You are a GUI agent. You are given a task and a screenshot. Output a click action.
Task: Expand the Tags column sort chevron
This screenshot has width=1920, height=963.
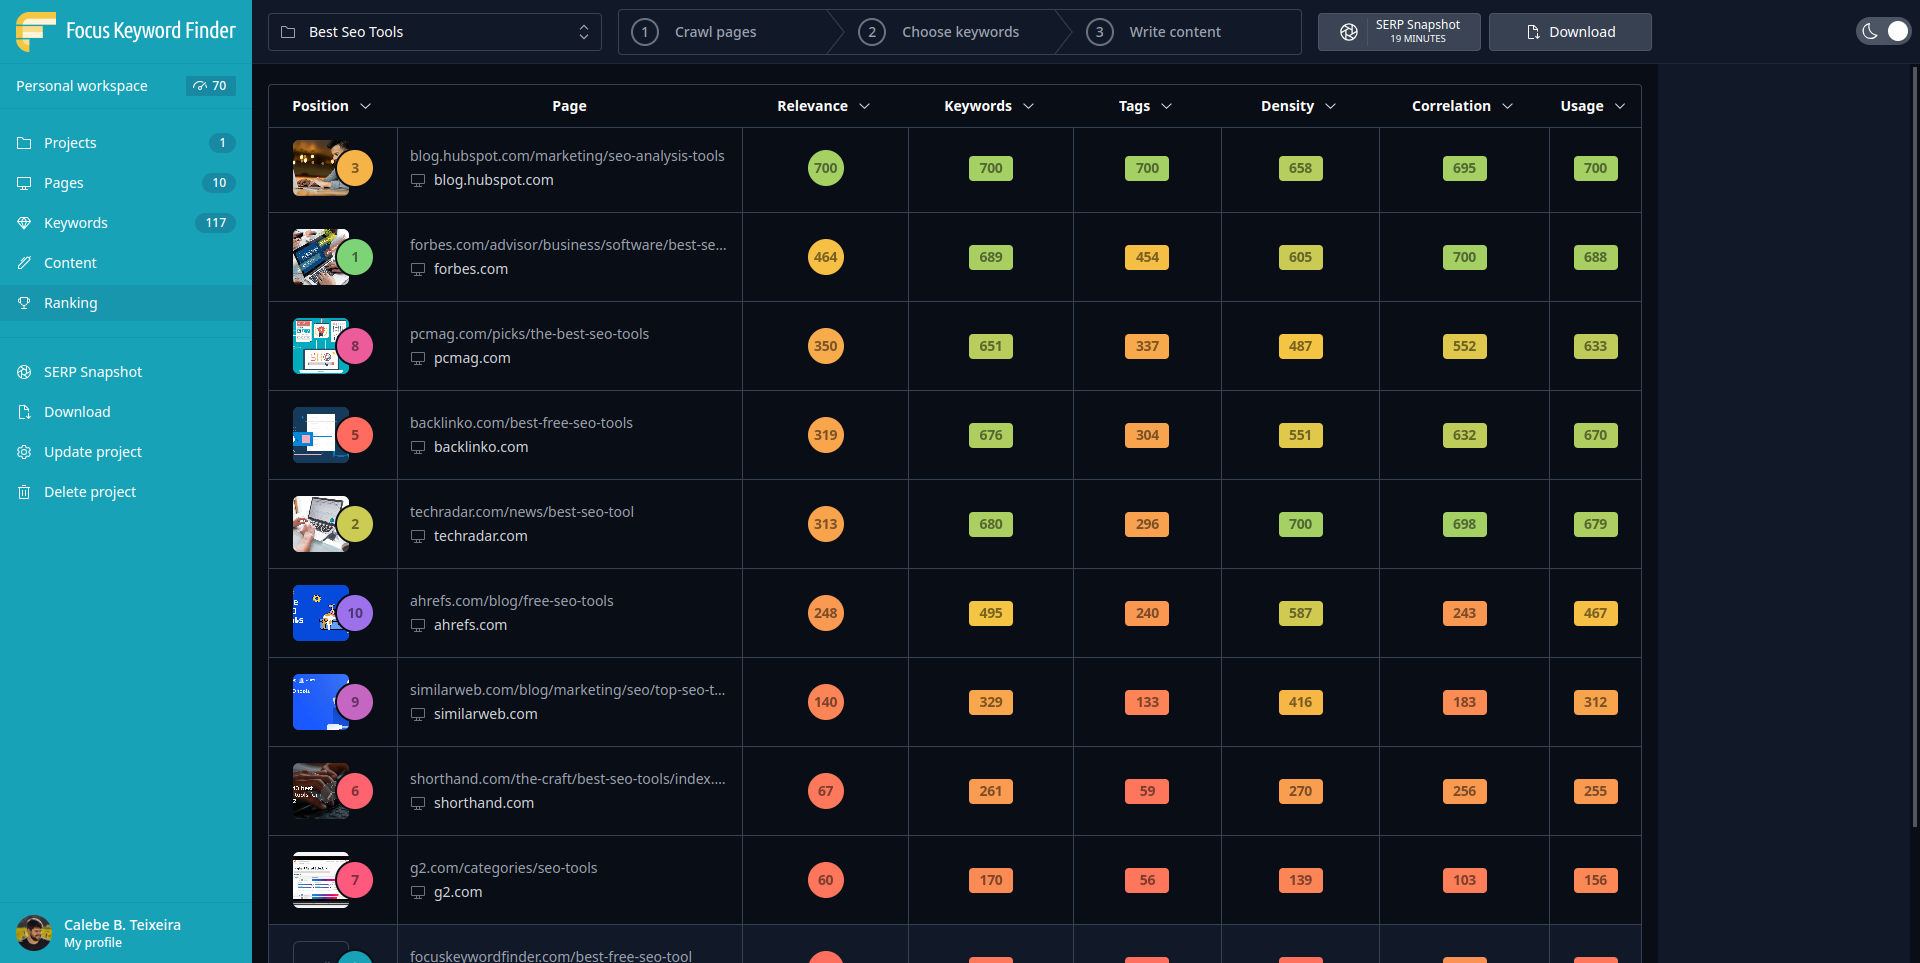[x=1166, y=106]
